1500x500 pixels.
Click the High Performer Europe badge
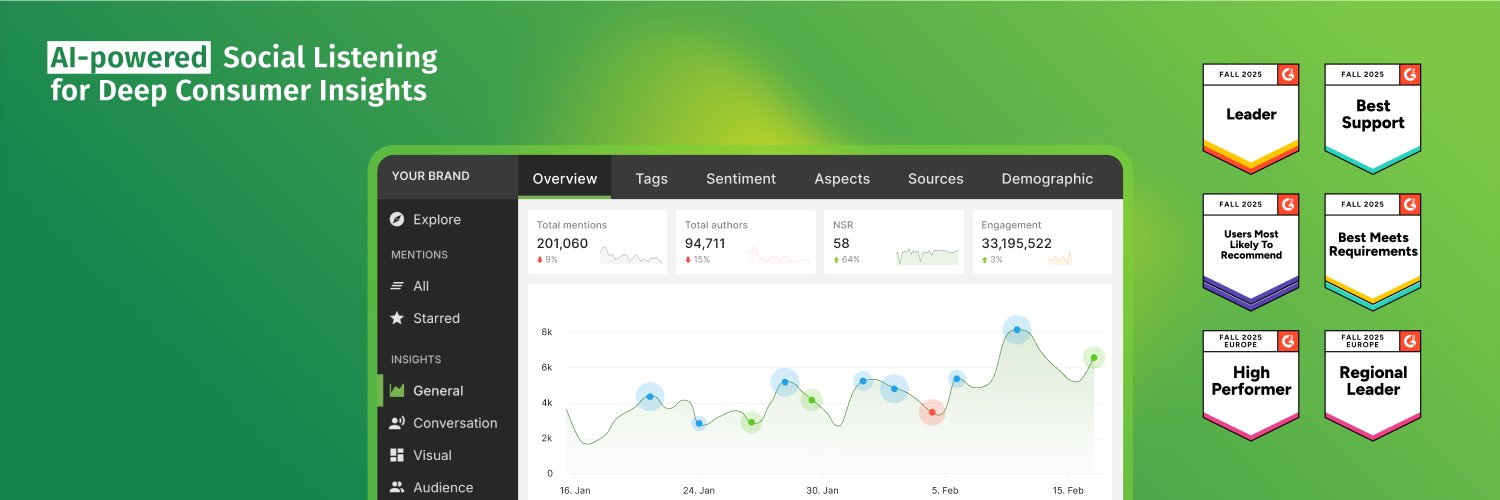(x=1251, y=386)
